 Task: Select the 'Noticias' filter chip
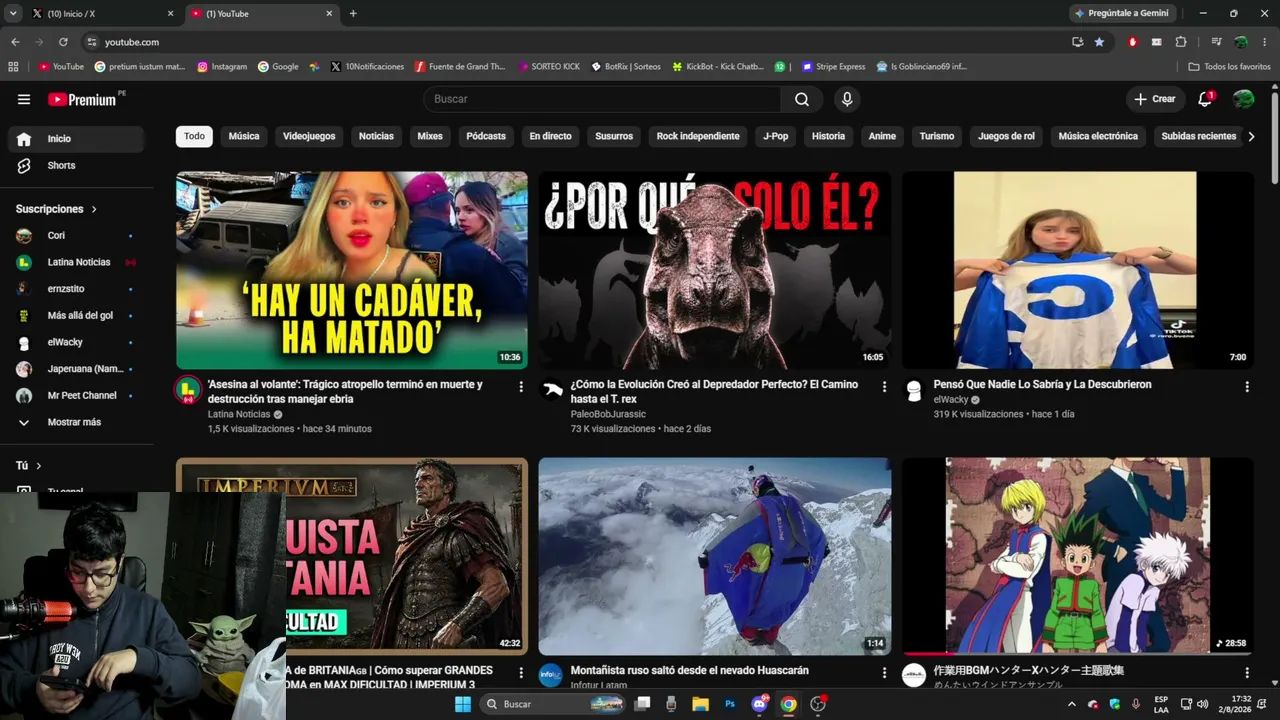coord(376,136)
